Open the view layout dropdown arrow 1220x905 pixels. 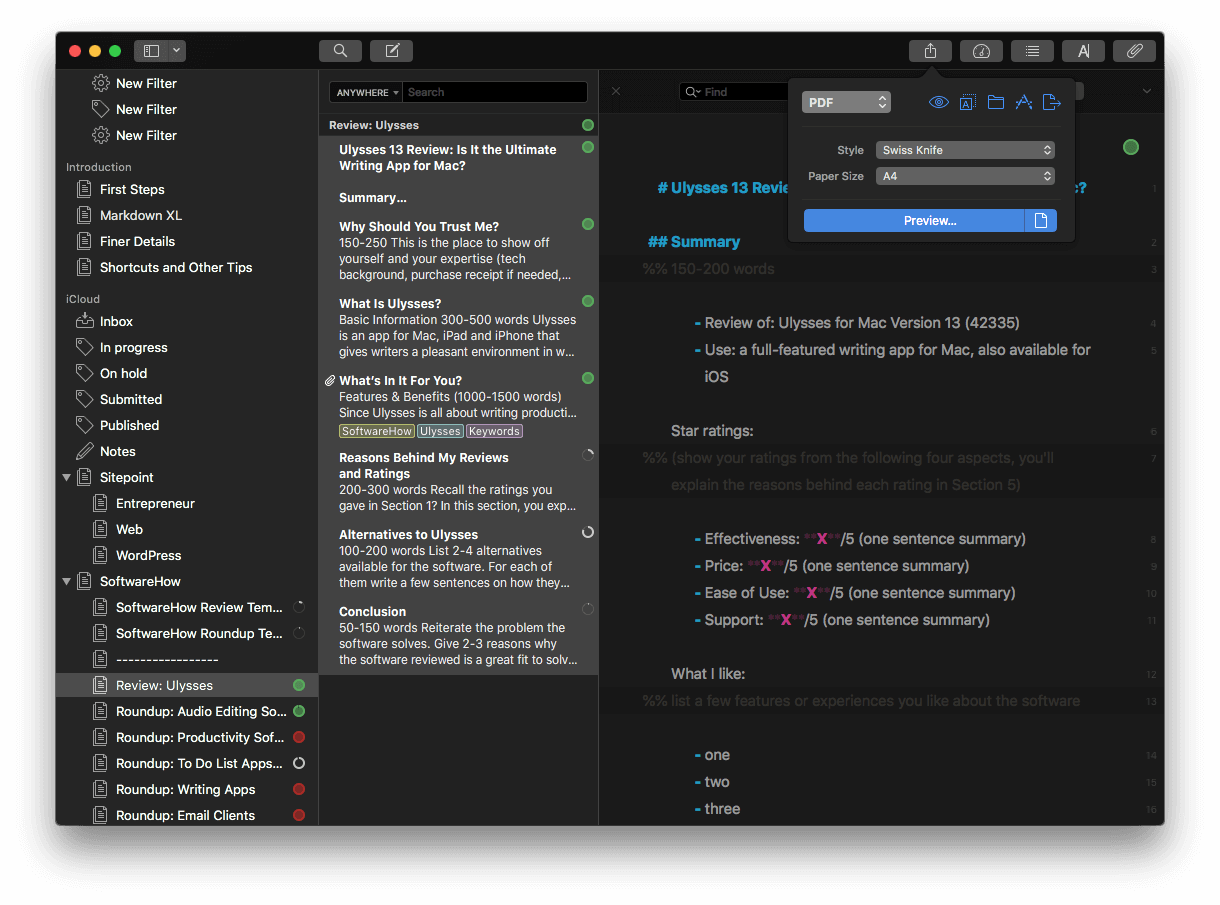pyautogui.click(x=177, y=51)
